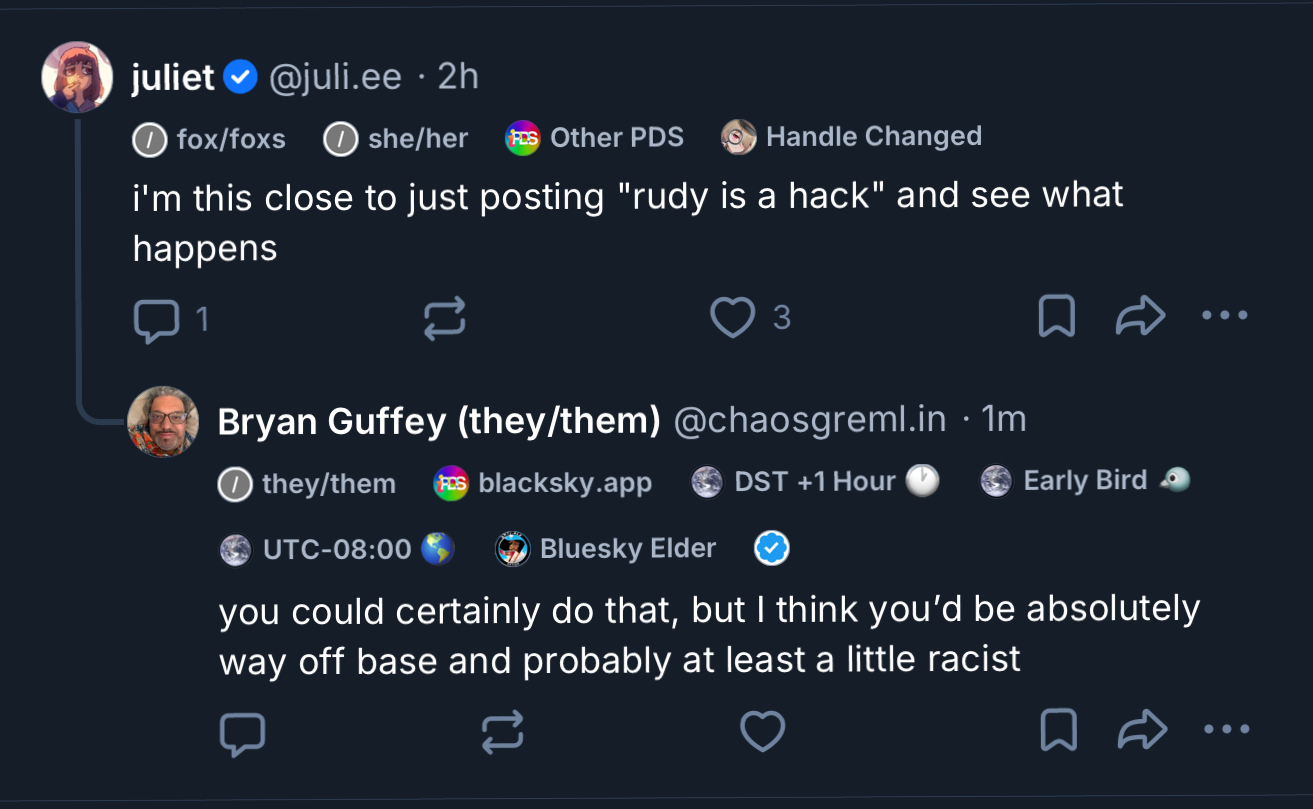
Task: Like Bryan Guffey's reply
Action: 762,732
